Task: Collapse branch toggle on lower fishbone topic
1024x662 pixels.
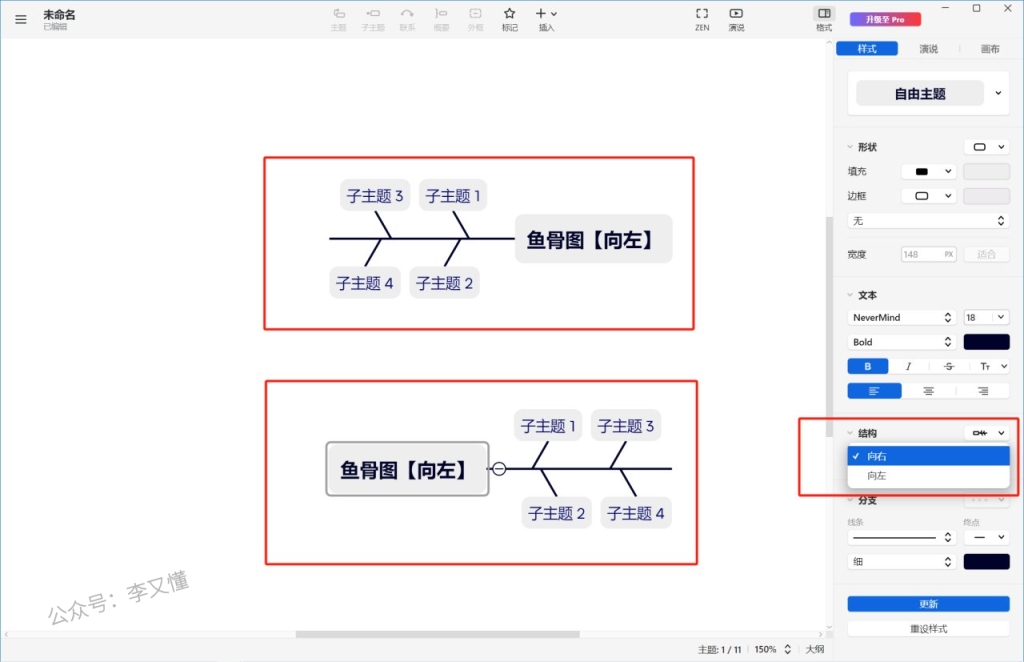Action: 499,469
